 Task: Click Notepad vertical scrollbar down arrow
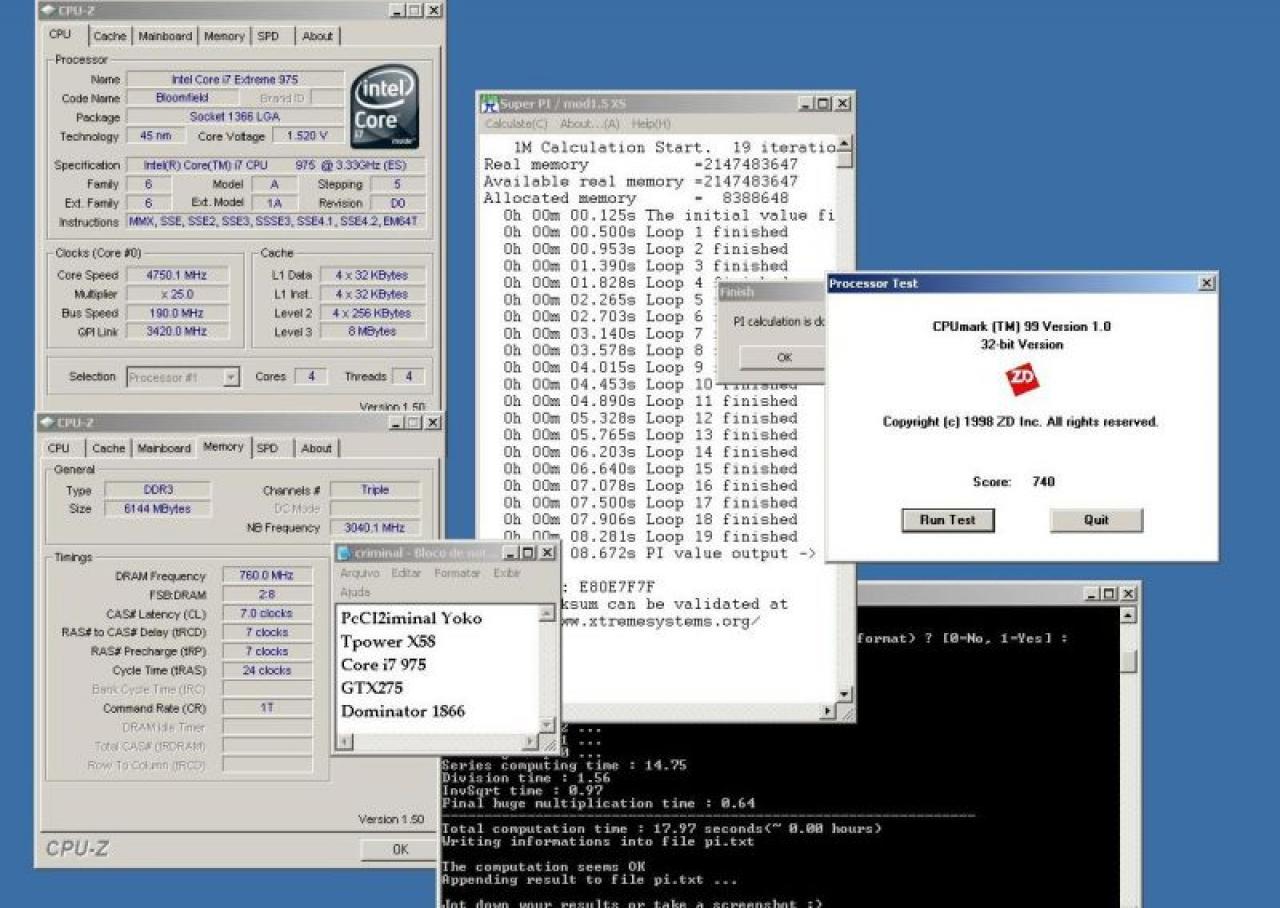point(547,725)
